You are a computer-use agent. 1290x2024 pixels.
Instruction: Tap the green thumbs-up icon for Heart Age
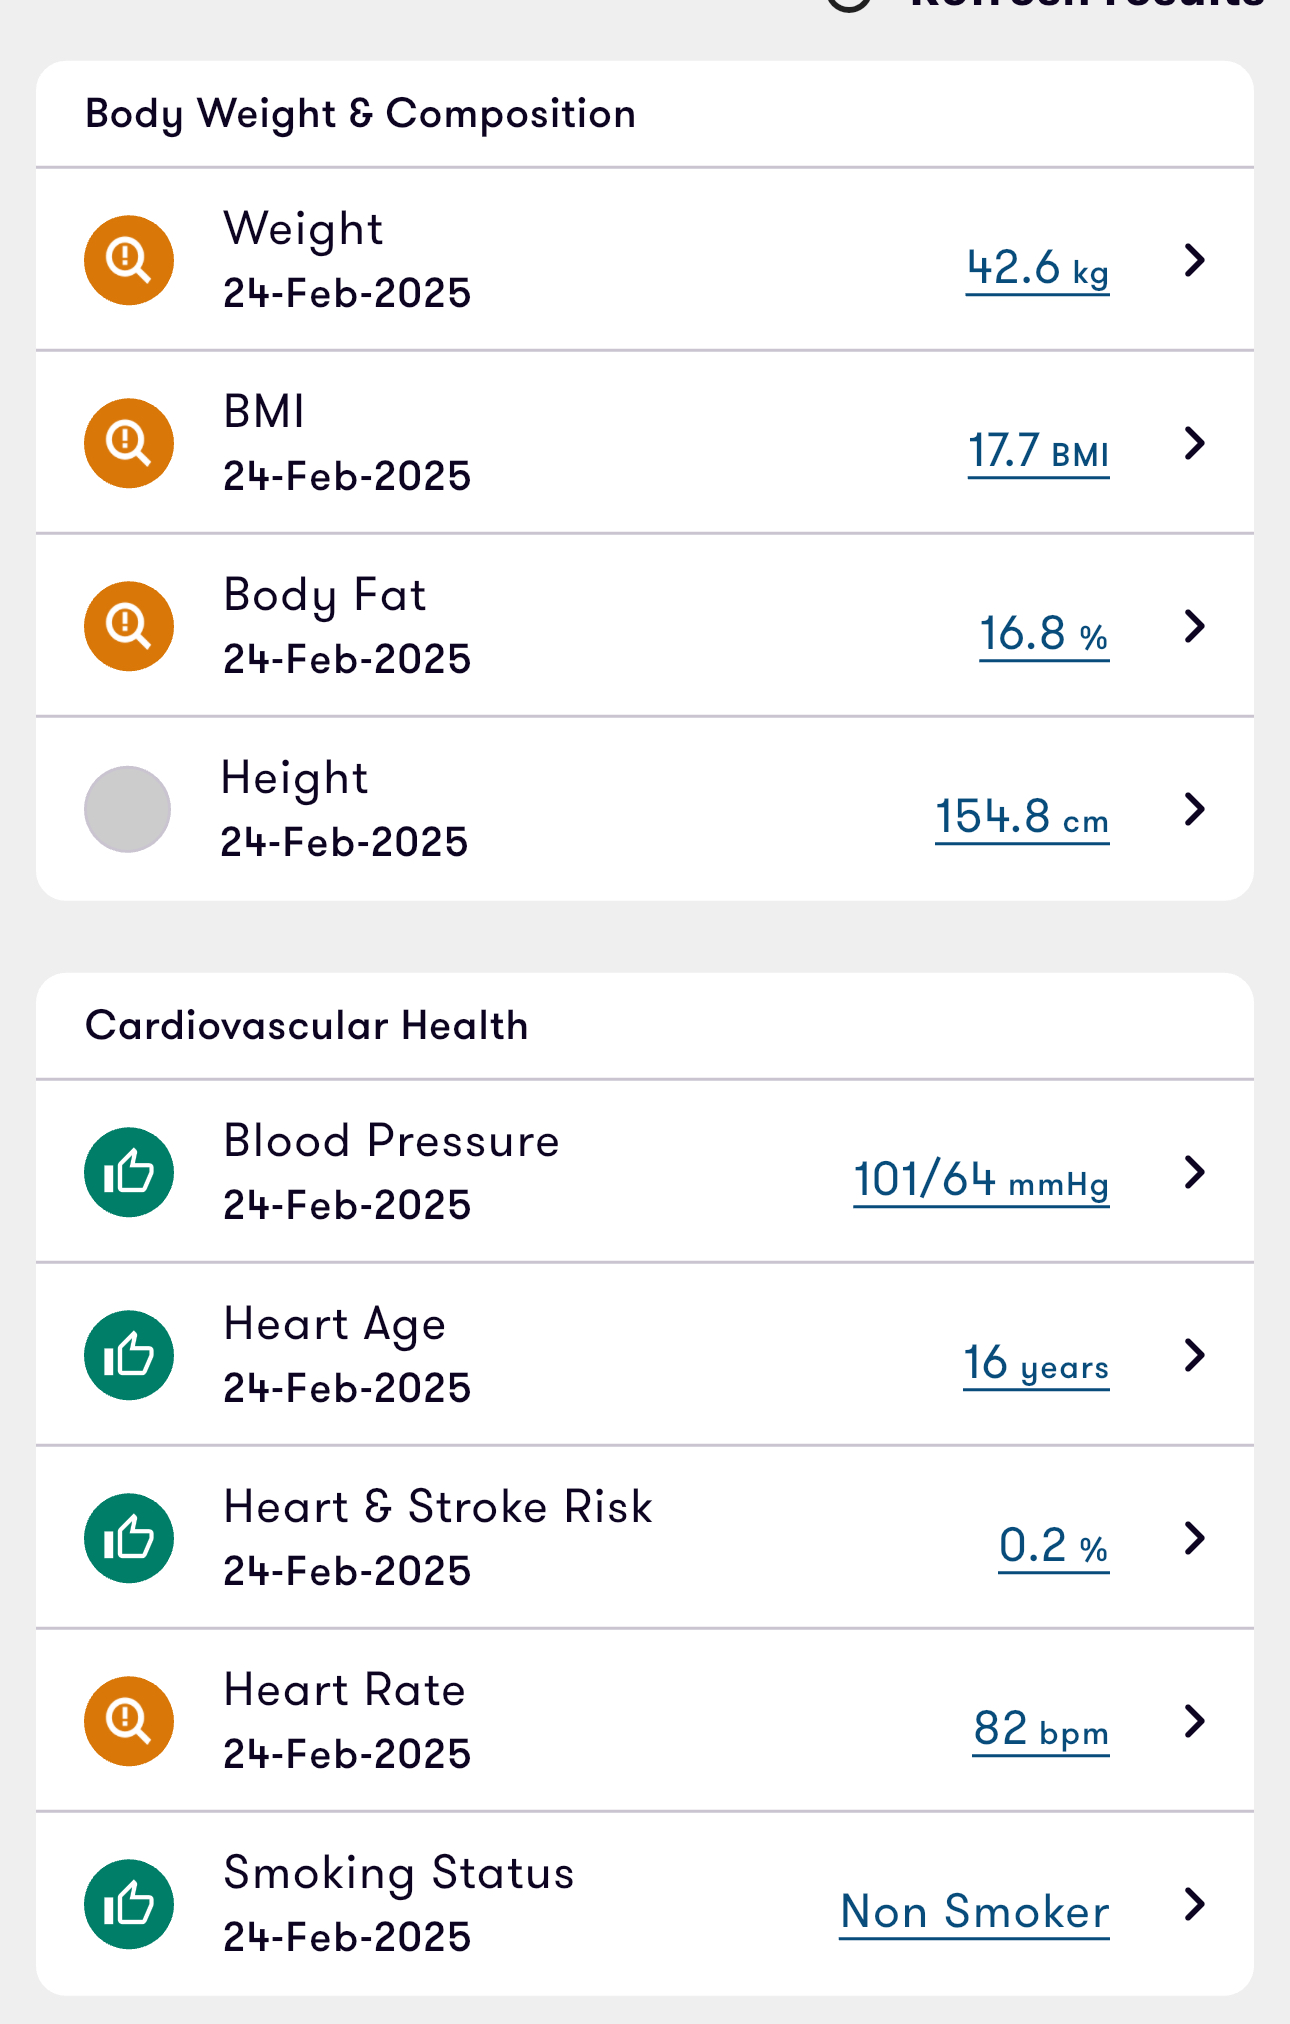tap(129, 1355)
